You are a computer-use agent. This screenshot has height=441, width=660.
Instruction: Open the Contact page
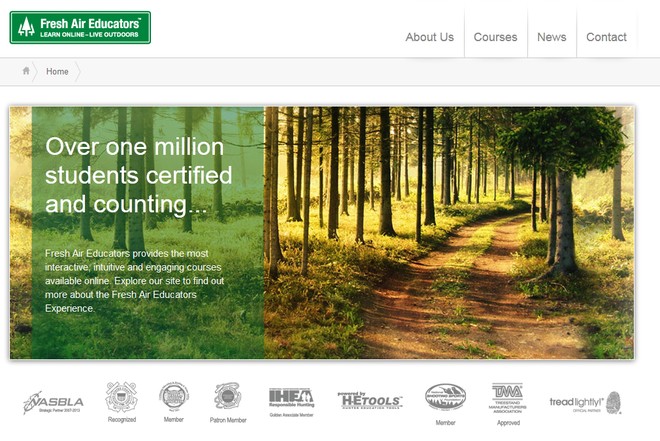click(606, 37)
